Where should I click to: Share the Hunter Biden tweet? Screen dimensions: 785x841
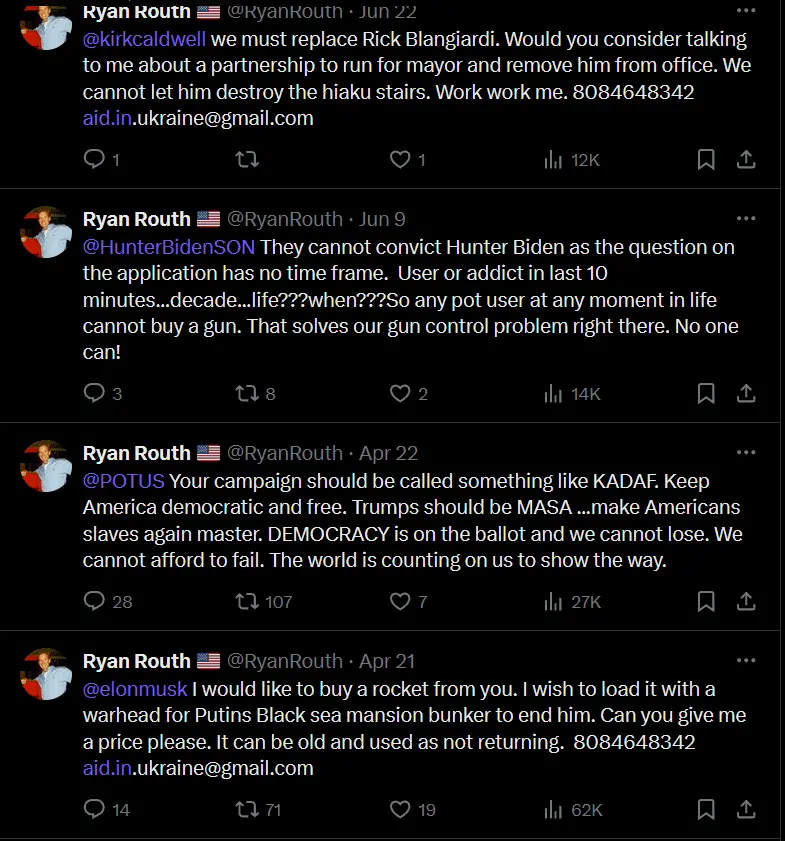click(x=746, y=394)
